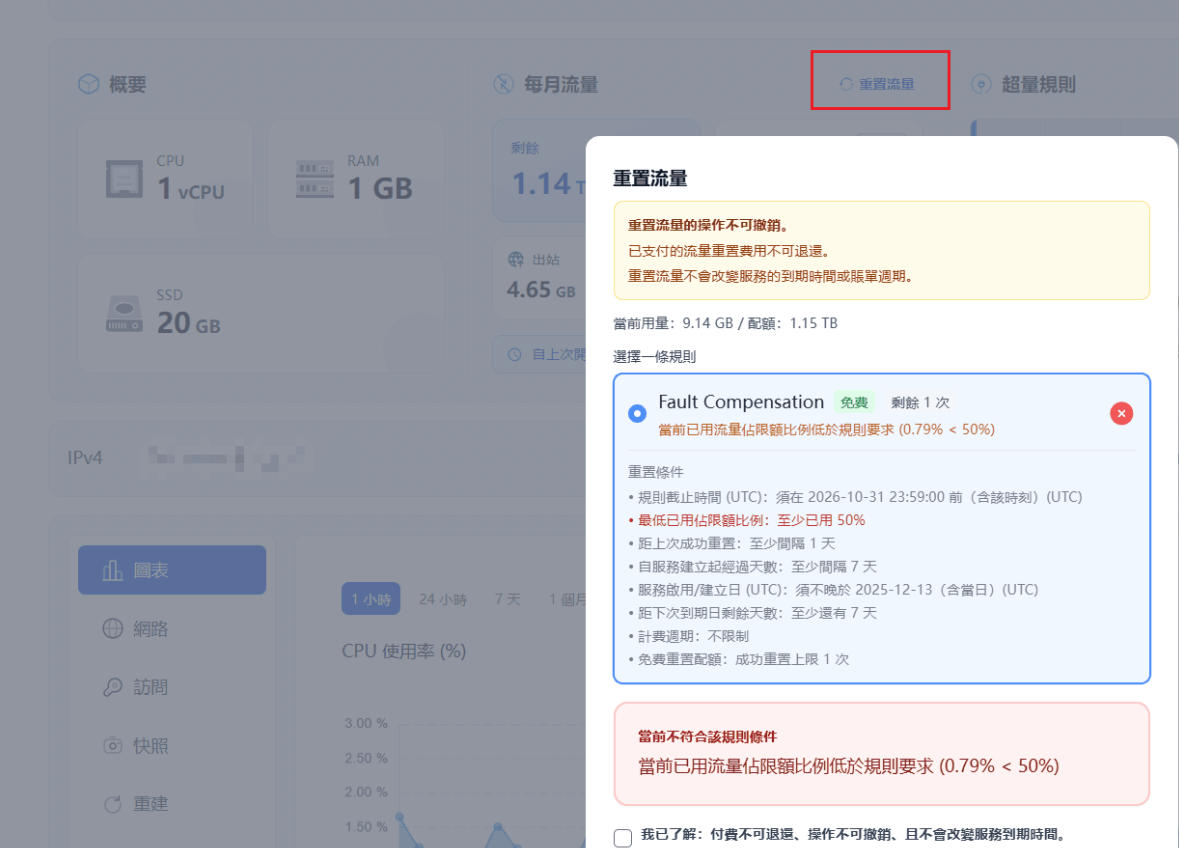This screenshot has height=848, width=1179.
Task: Open the 圖表 sidebar tab
Action: [172, 570]
